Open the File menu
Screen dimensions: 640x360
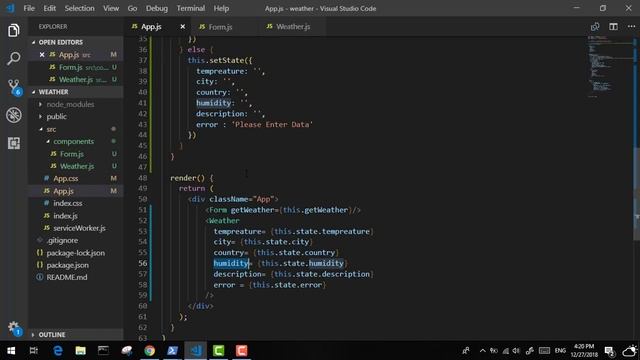click(x=29, y=8)
